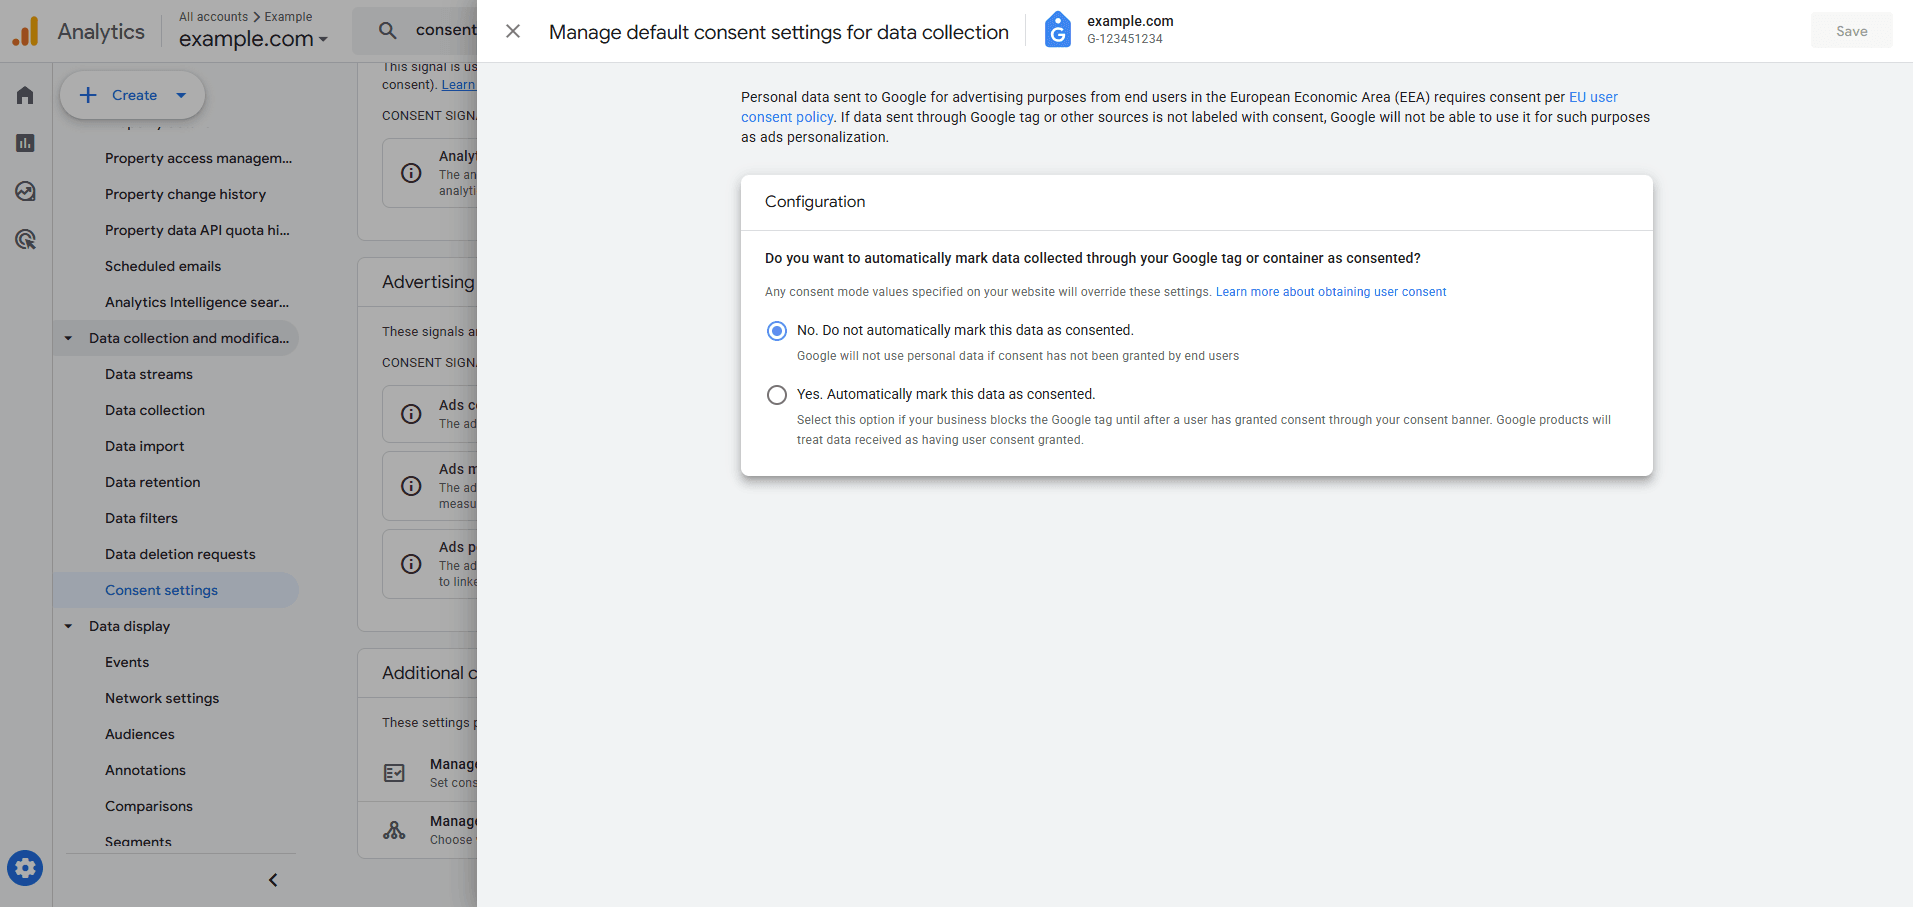Click the Google tag icon beside example.com
1913x907 pixels.
click(1057, 30)
